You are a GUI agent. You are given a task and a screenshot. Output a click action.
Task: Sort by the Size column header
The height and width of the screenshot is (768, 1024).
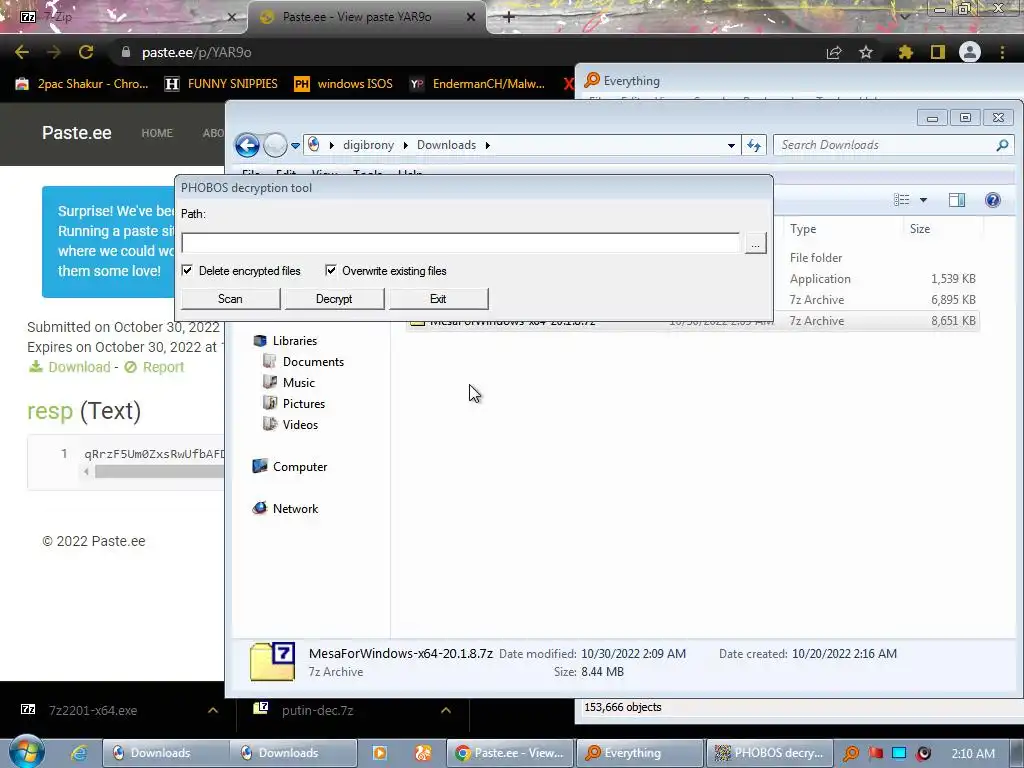[920, 229]
